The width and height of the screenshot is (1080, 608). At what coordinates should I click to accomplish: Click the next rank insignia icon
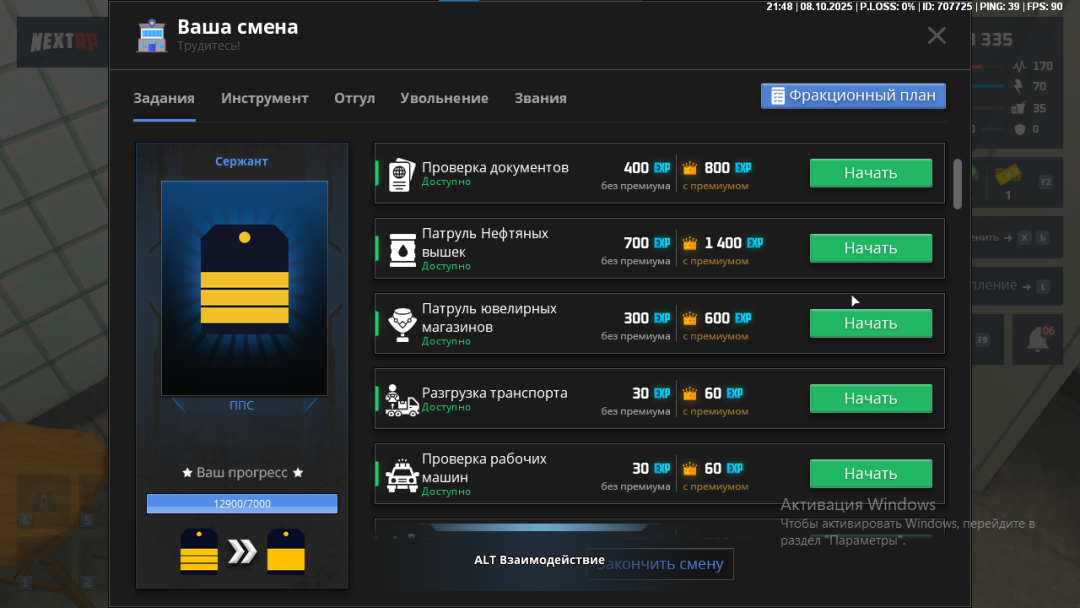click(286, 552)
